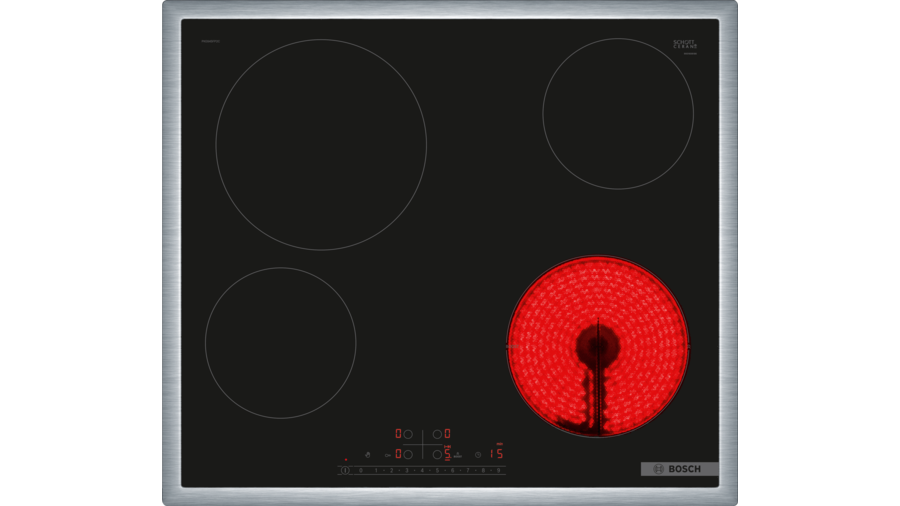Tap the hand wipe-protection lock icon
The height and width of the screenshot is (506, 900).
[x=367, y=455]
